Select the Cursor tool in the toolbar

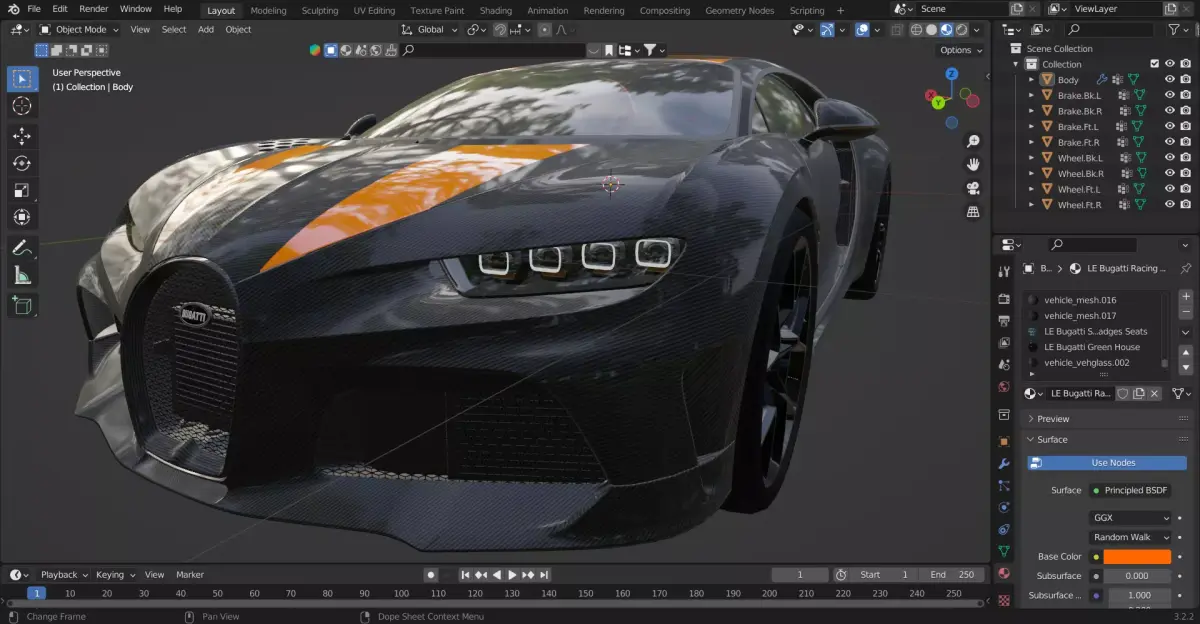(x=22, y=106)
